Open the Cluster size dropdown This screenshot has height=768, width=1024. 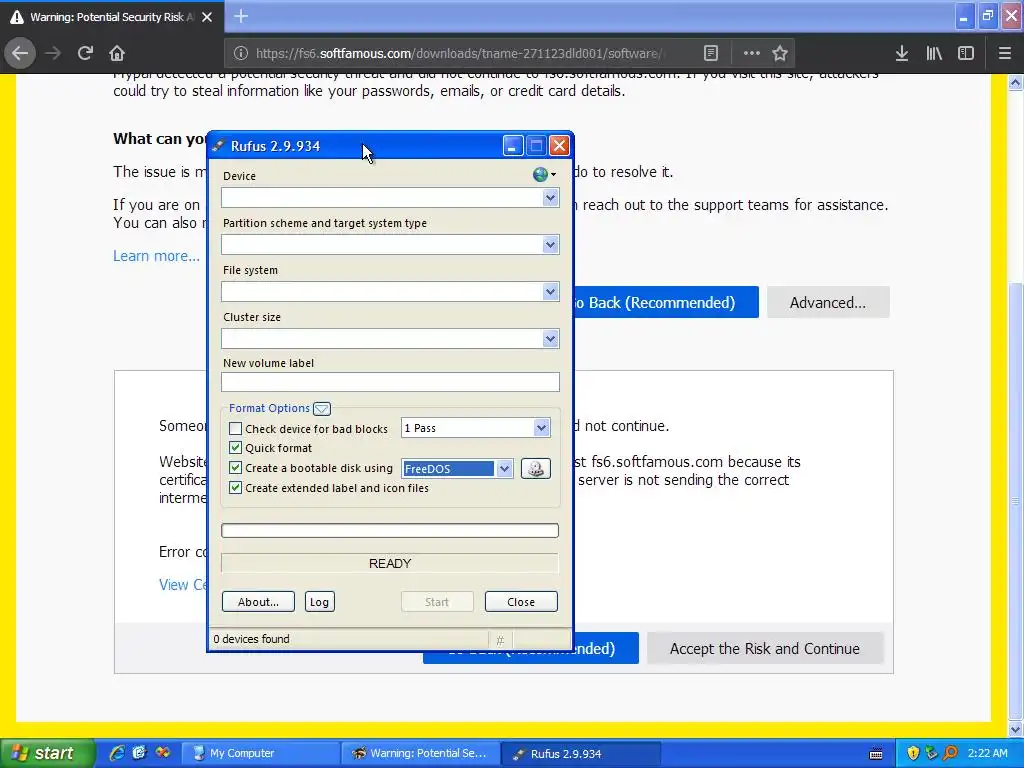pos(390,339)
